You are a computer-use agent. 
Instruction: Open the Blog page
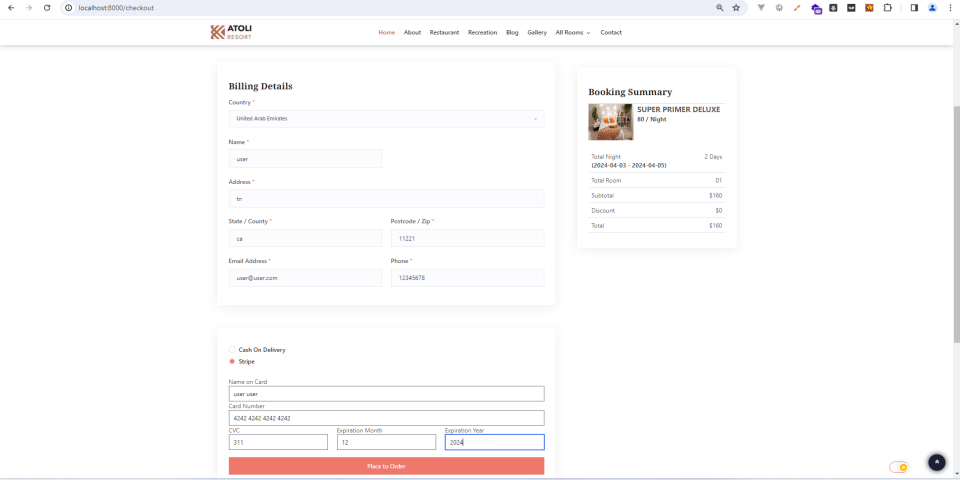coord(512,32)
